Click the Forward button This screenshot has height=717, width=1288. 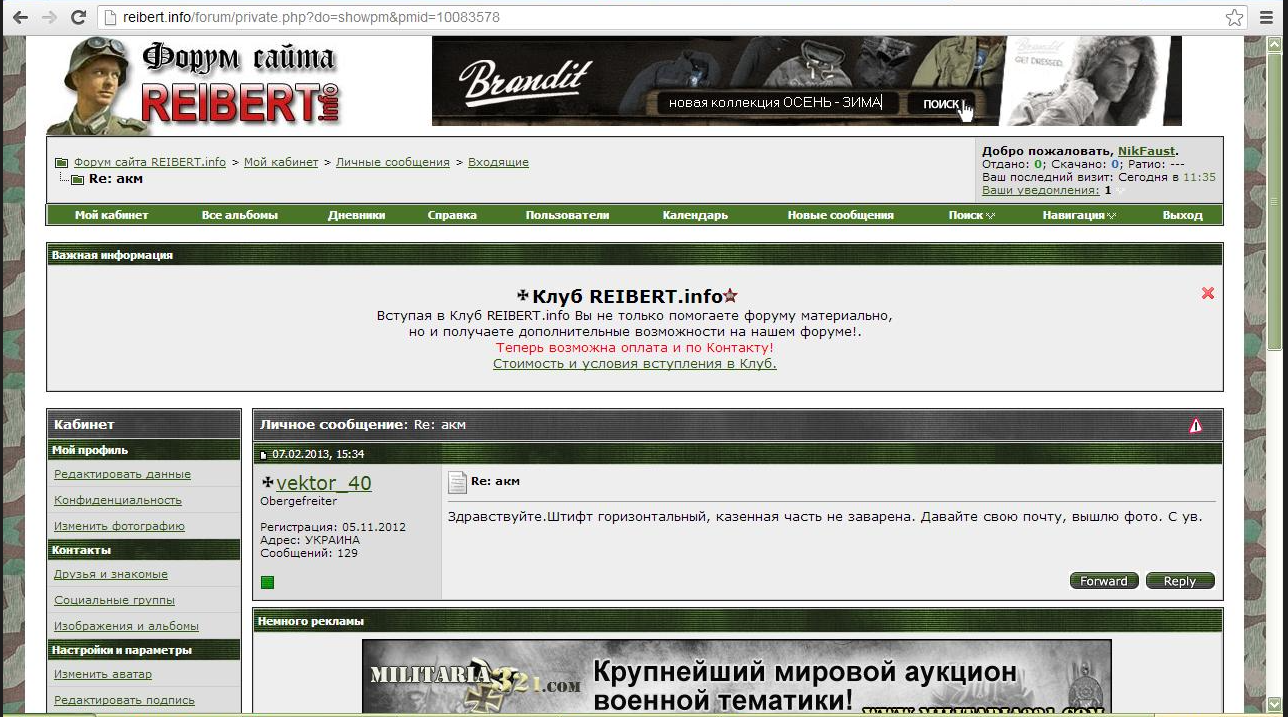(1104, 581)
